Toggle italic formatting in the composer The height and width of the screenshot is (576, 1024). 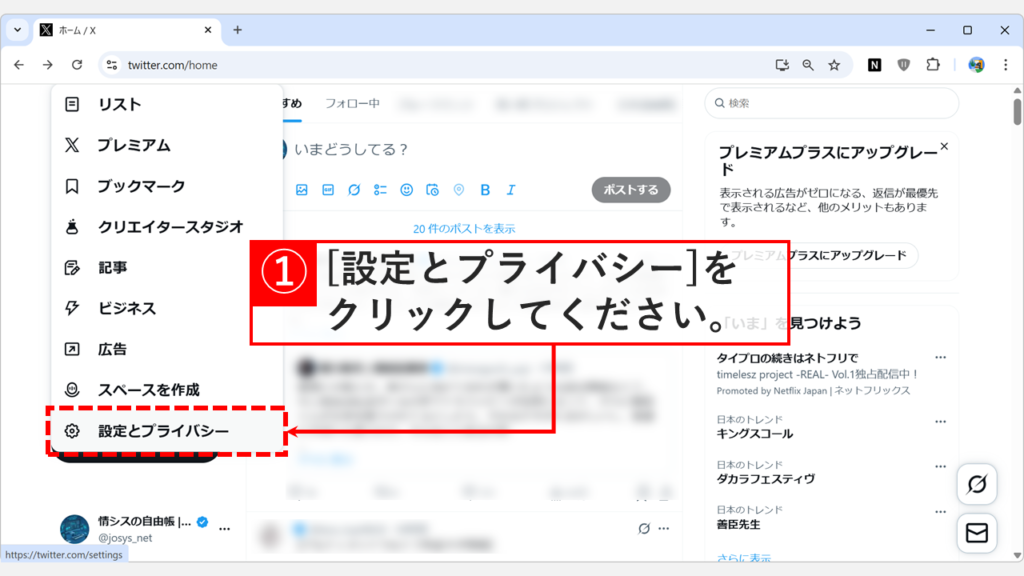510,189
